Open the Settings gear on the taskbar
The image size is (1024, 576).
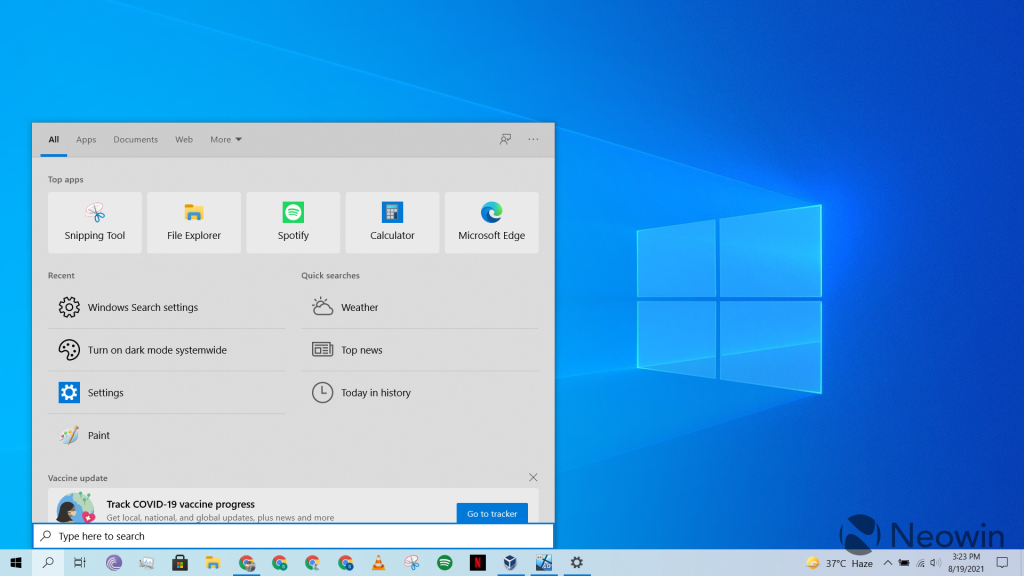pos(577,563)
